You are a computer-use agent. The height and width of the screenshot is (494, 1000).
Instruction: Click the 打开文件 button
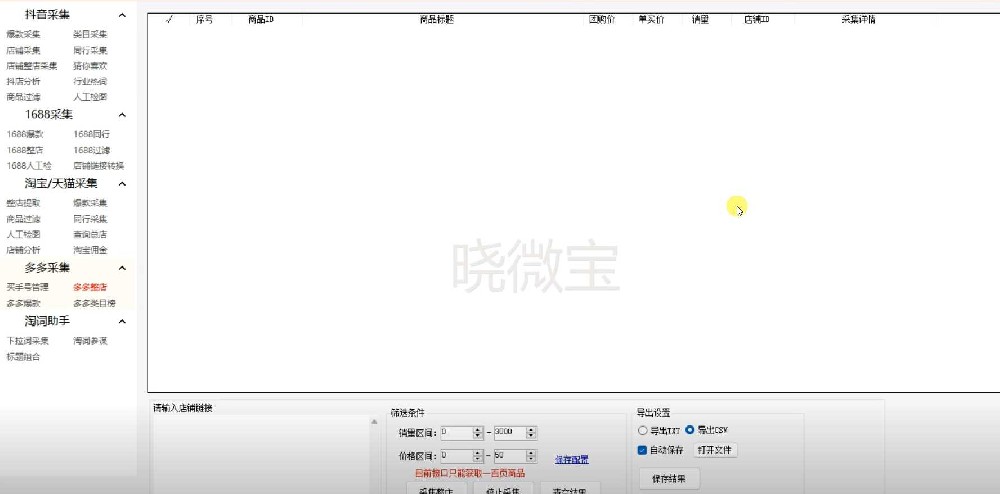716,450
